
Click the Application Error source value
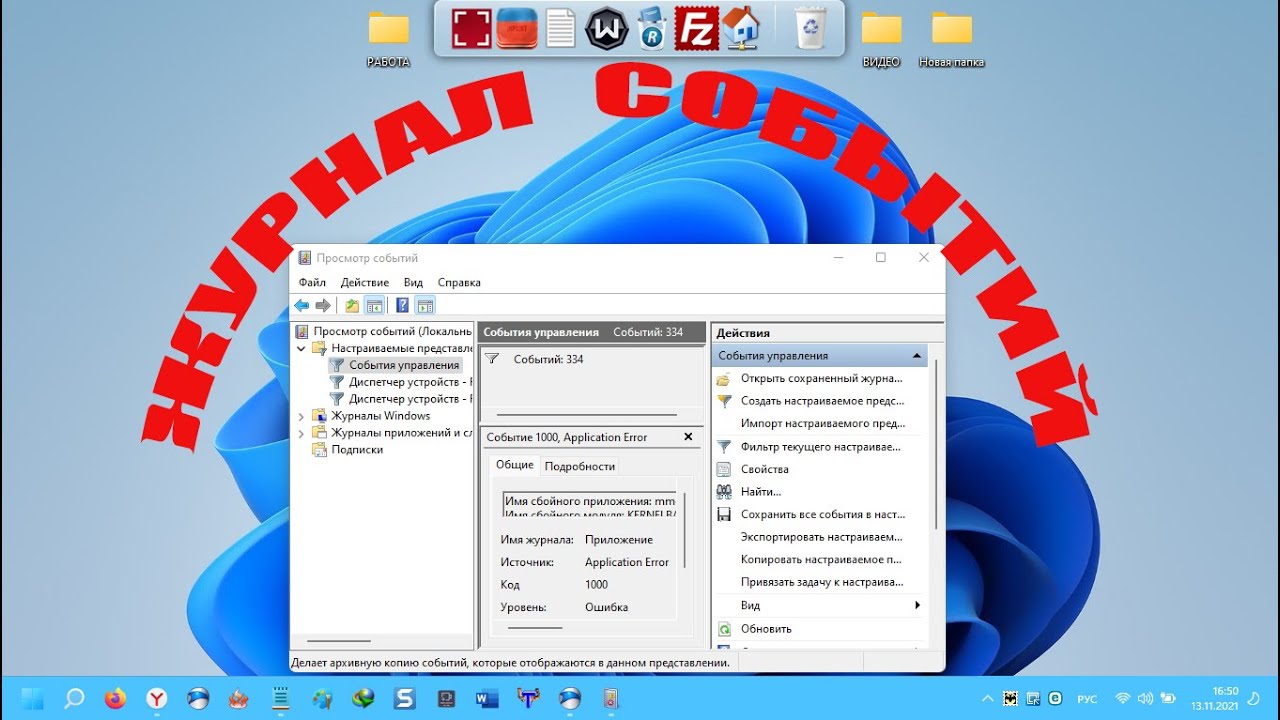pyautogui.click(x=627, y=562)
